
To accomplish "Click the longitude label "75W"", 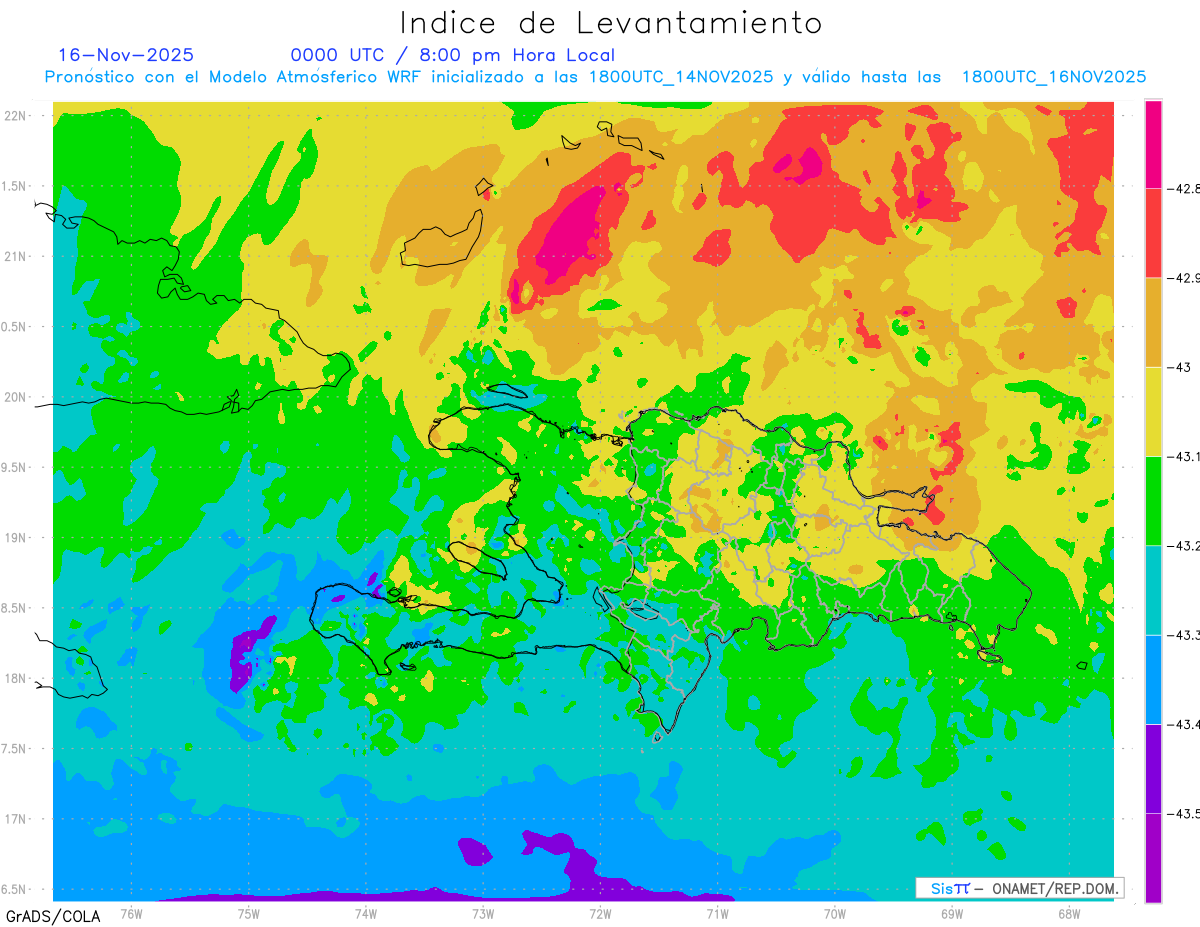I will click(248, 912).
